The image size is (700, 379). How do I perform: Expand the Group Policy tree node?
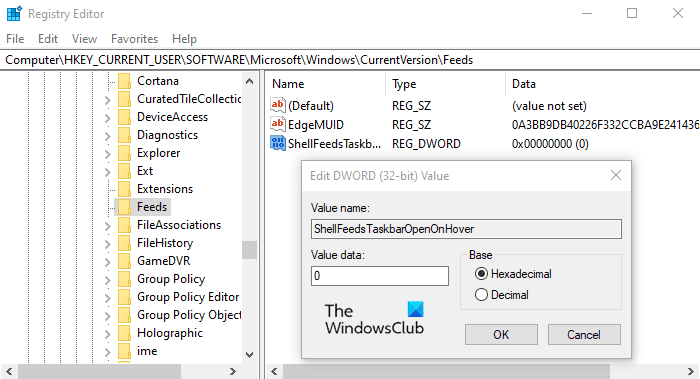pos(108,280)
